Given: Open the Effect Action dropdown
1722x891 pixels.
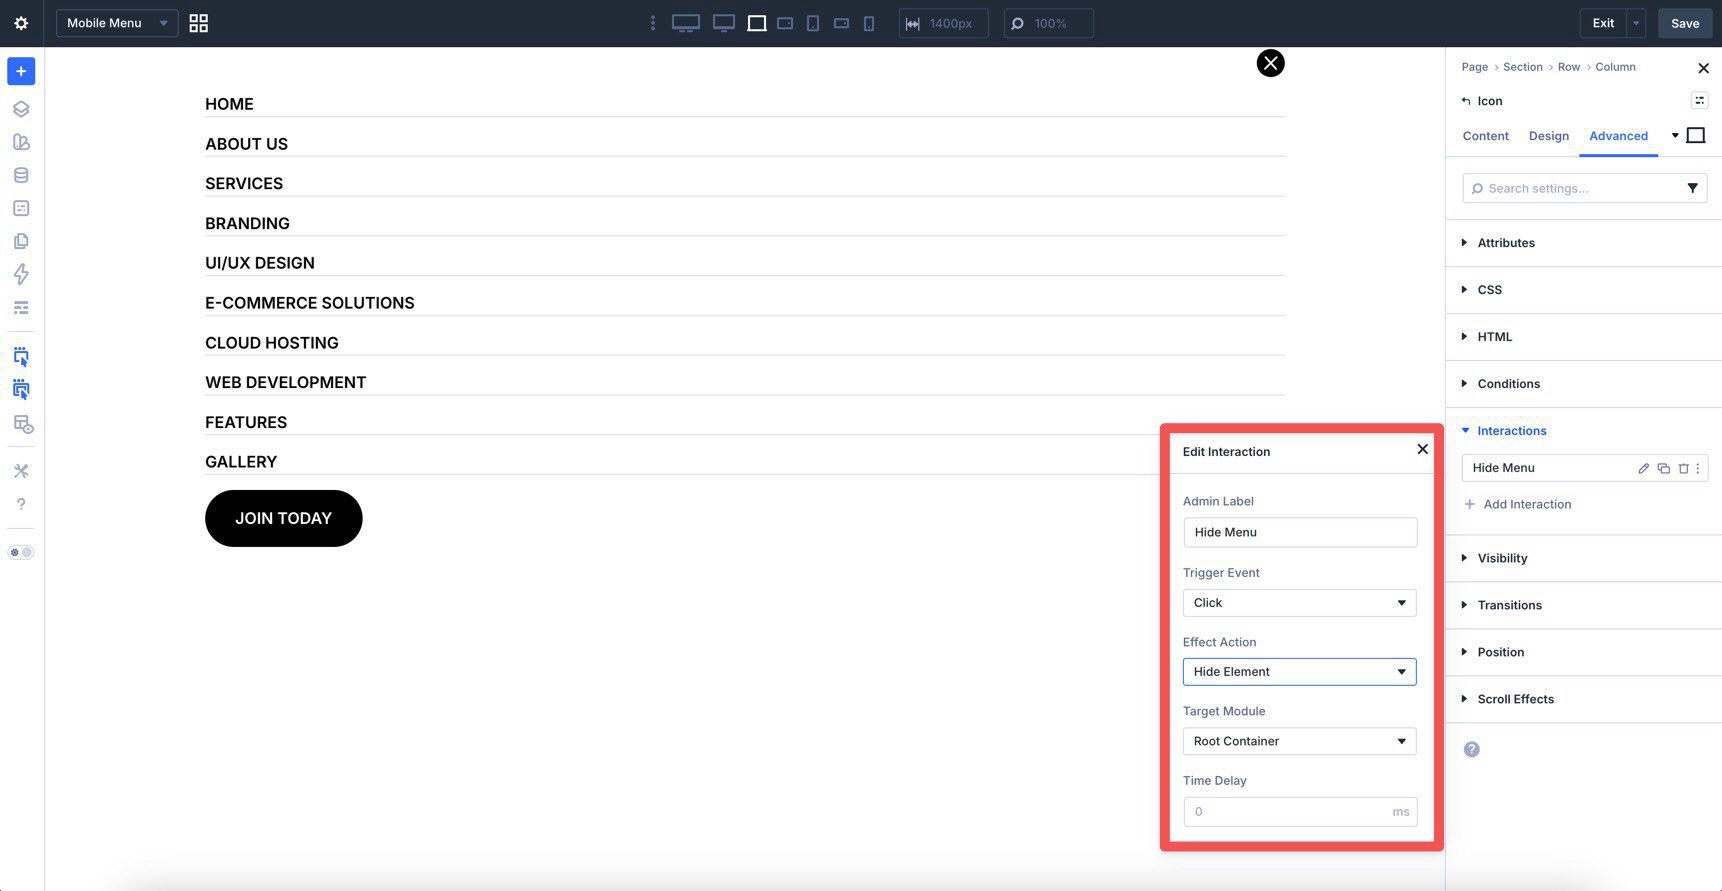Looking at the screenshot, I should tap(1299, 672).
